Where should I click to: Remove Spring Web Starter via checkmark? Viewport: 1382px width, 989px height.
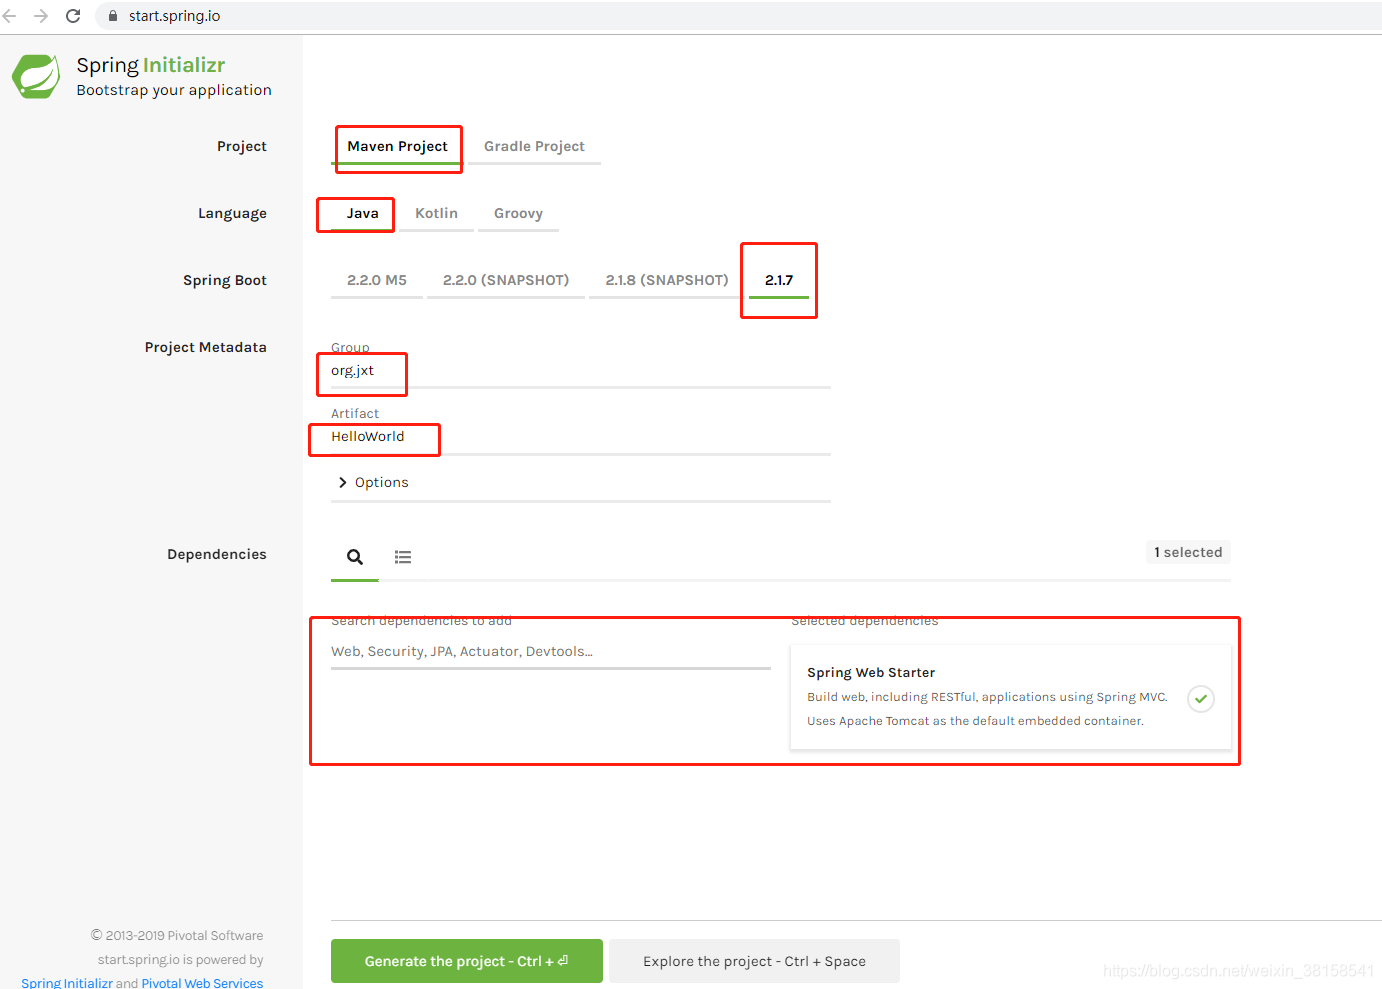click(x=1201, y=698)
